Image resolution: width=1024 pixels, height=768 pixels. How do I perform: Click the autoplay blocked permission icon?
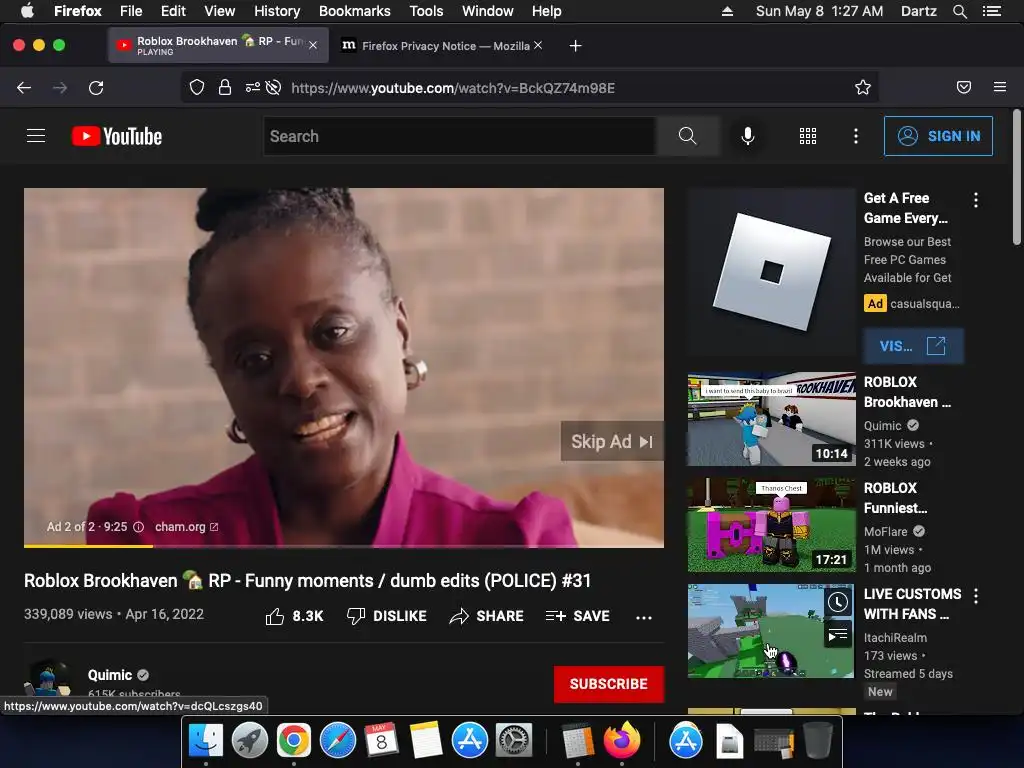[x=274, y=88]
